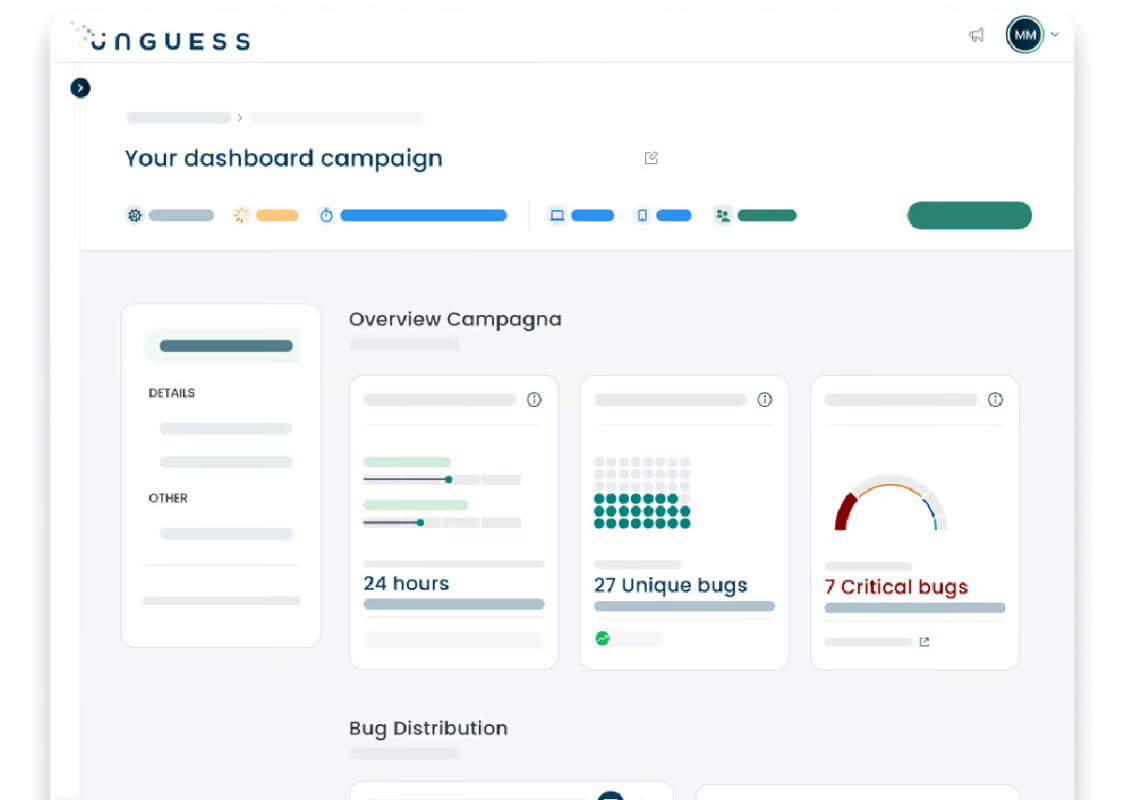The image size is (1125, 800).
Task: Select the second item under DETAILS
Action: (x=226, y=462)
